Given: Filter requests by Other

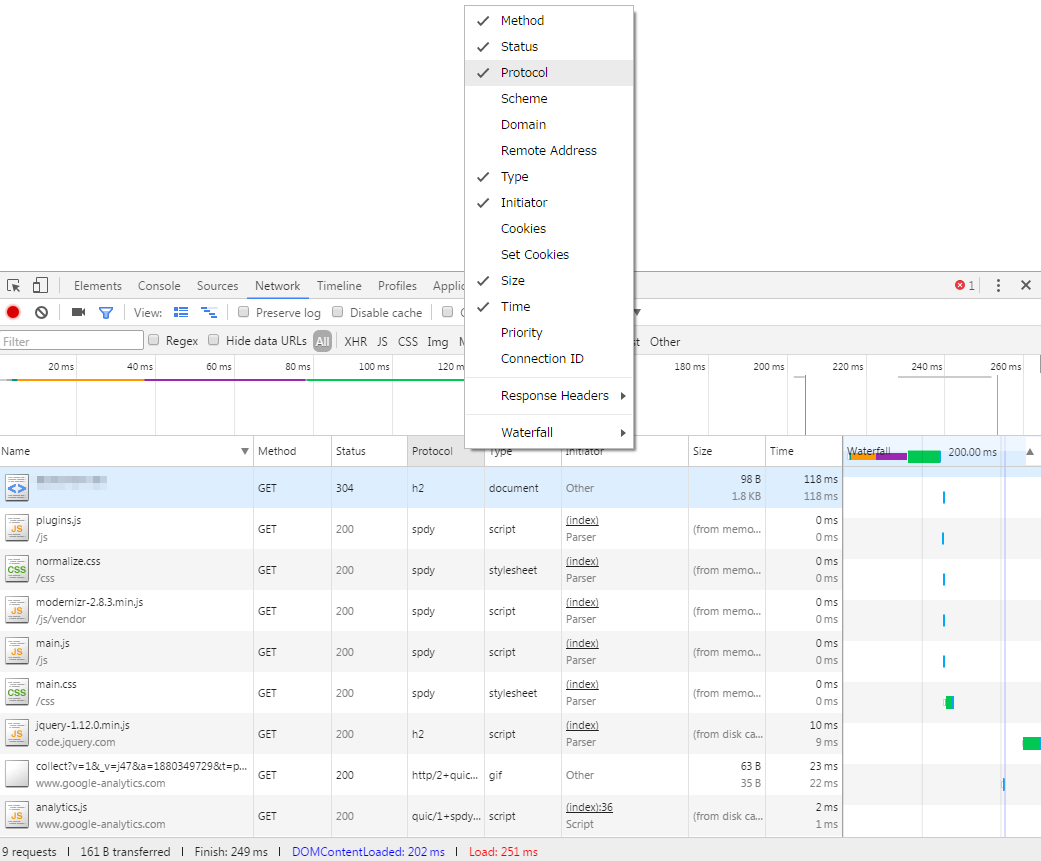Looking at the screenshot, I should point(665,341).
